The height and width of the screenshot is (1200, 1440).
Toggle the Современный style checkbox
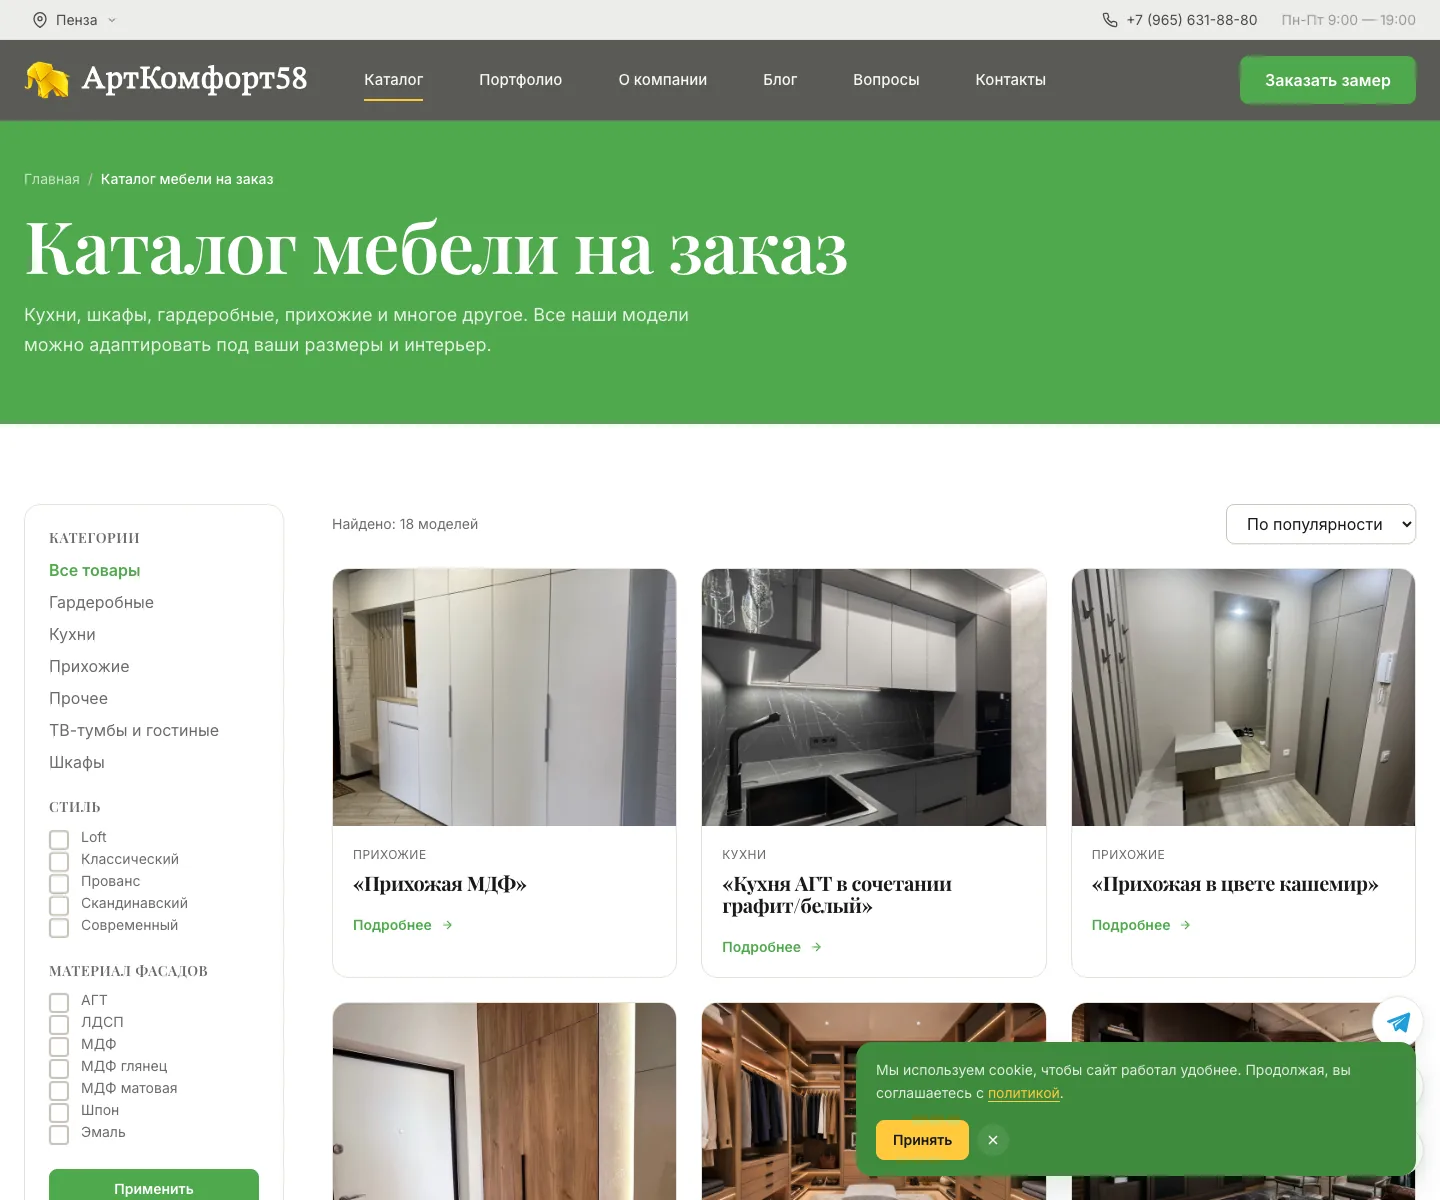tap(59, 927)
